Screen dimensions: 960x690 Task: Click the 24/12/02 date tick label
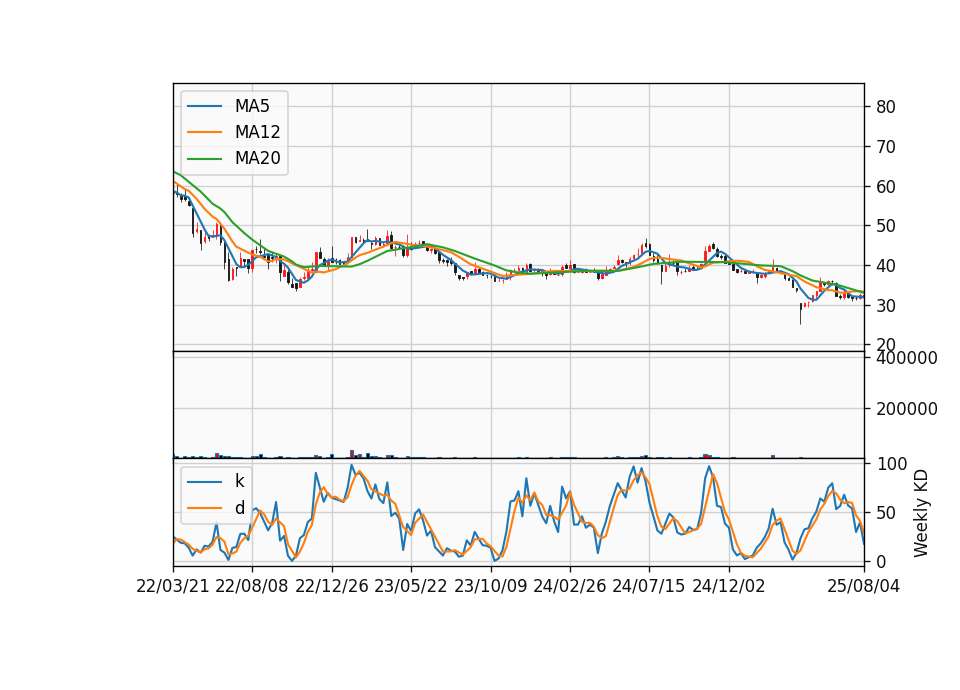tap(729, 587)
